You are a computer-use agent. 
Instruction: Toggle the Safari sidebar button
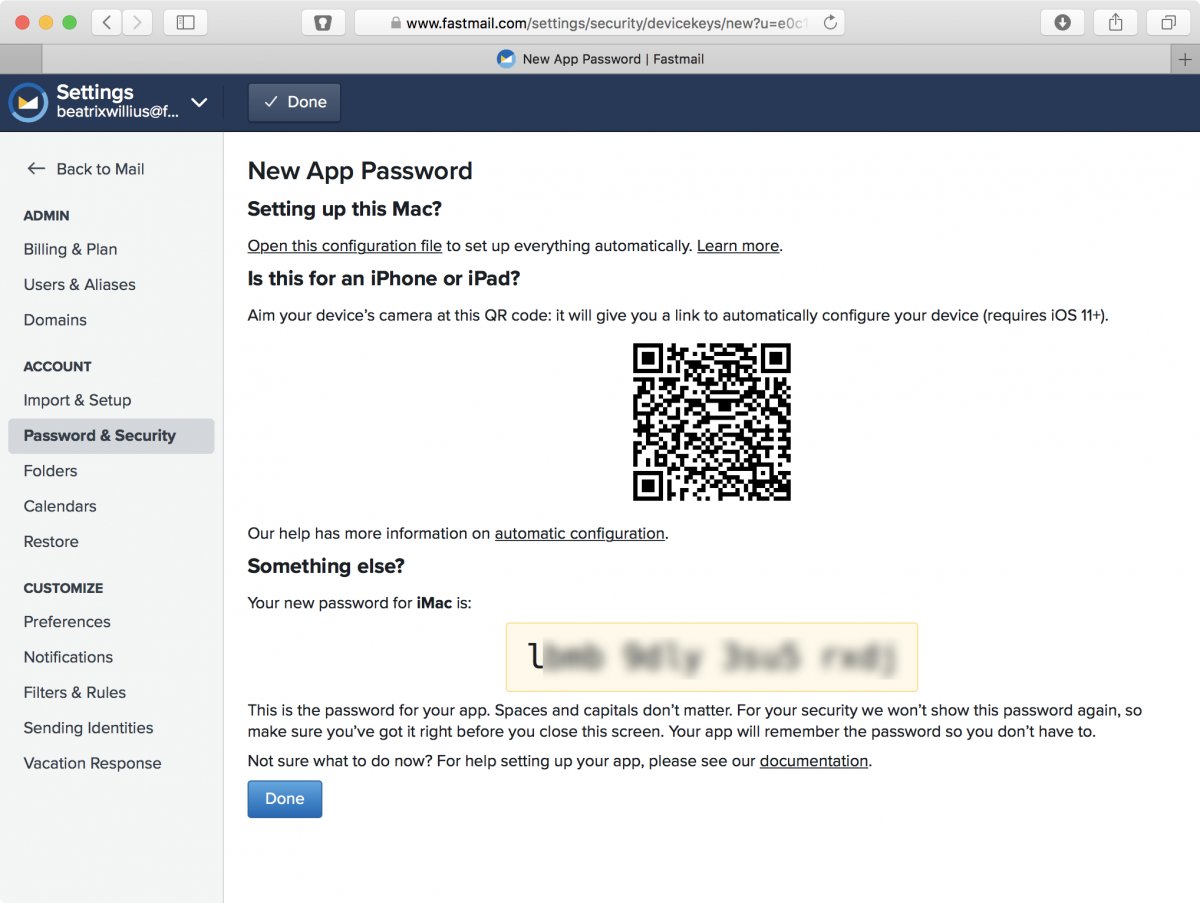tap(185, 22)
